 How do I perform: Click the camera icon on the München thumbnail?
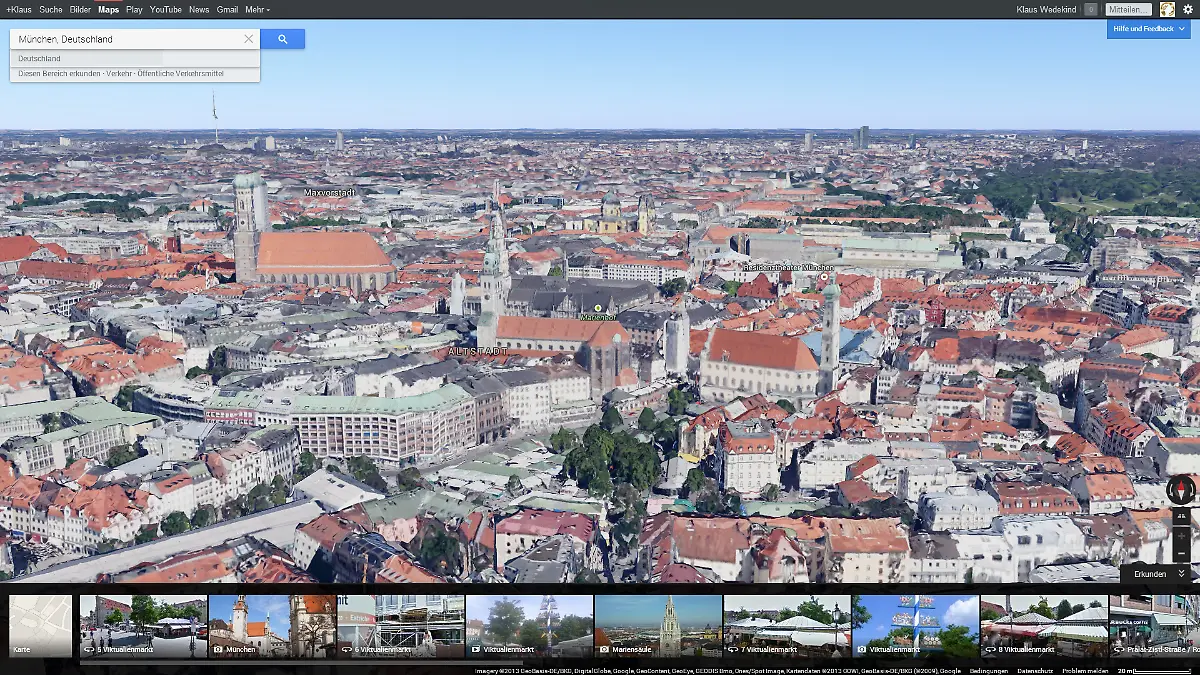(218, 649)
